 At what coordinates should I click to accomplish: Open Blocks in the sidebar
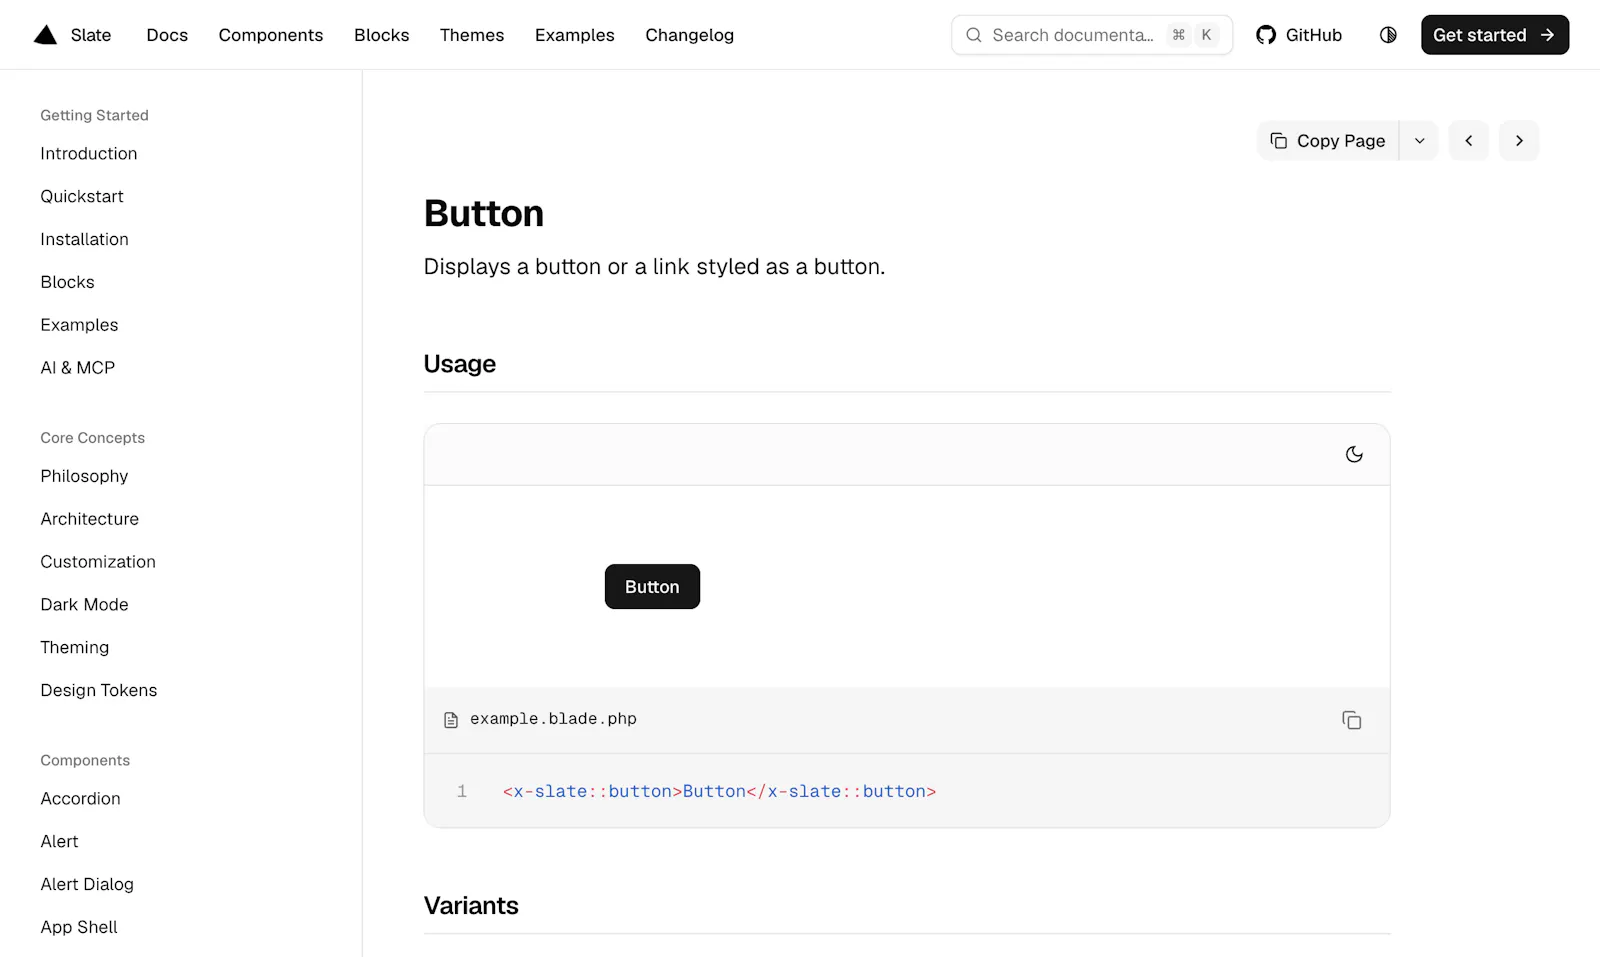(x=68, y=283)
